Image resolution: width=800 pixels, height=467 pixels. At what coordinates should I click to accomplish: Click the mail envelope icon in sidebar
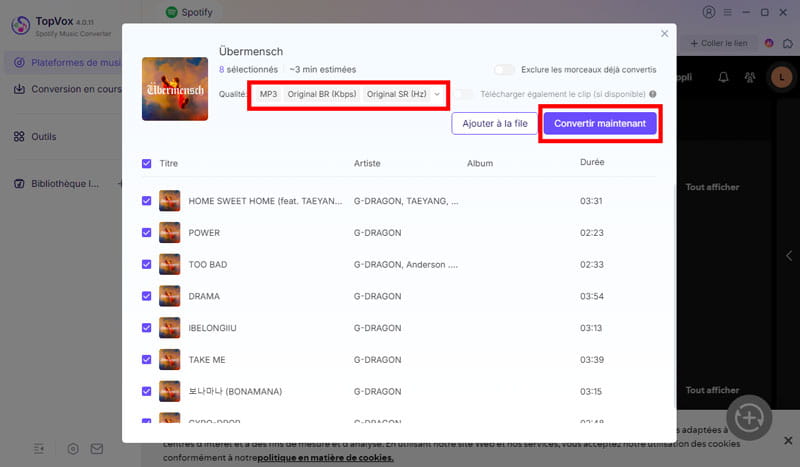(96, 449)
